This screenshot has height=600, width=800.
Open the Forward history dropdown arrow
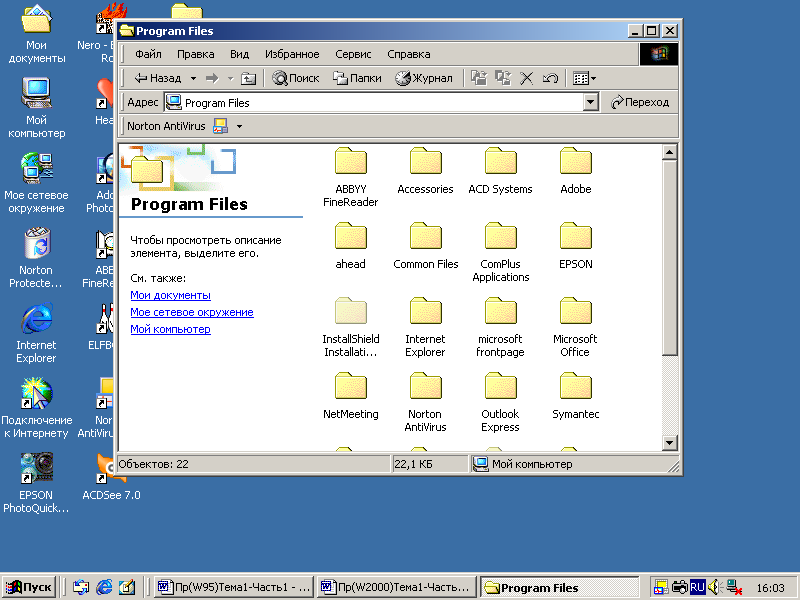230,78
